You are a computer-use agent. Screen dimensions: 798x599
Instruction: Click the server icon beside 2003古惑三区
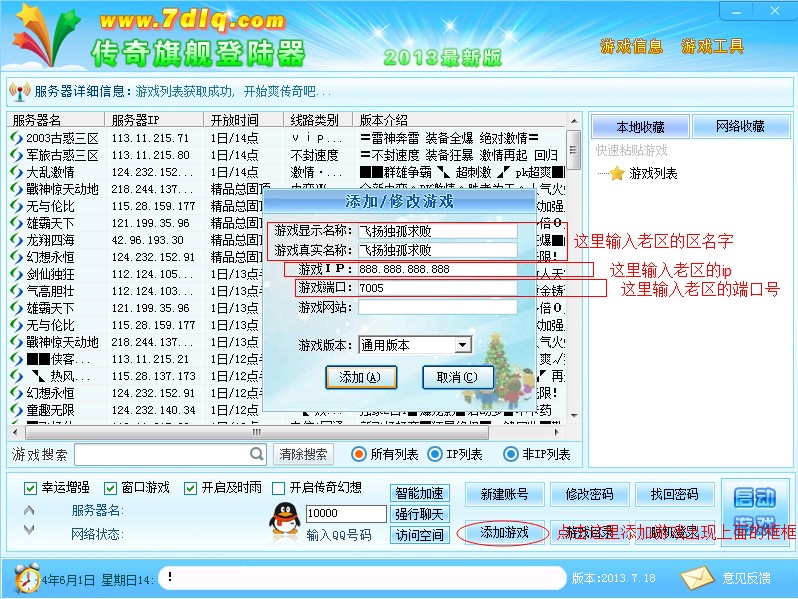16,138
